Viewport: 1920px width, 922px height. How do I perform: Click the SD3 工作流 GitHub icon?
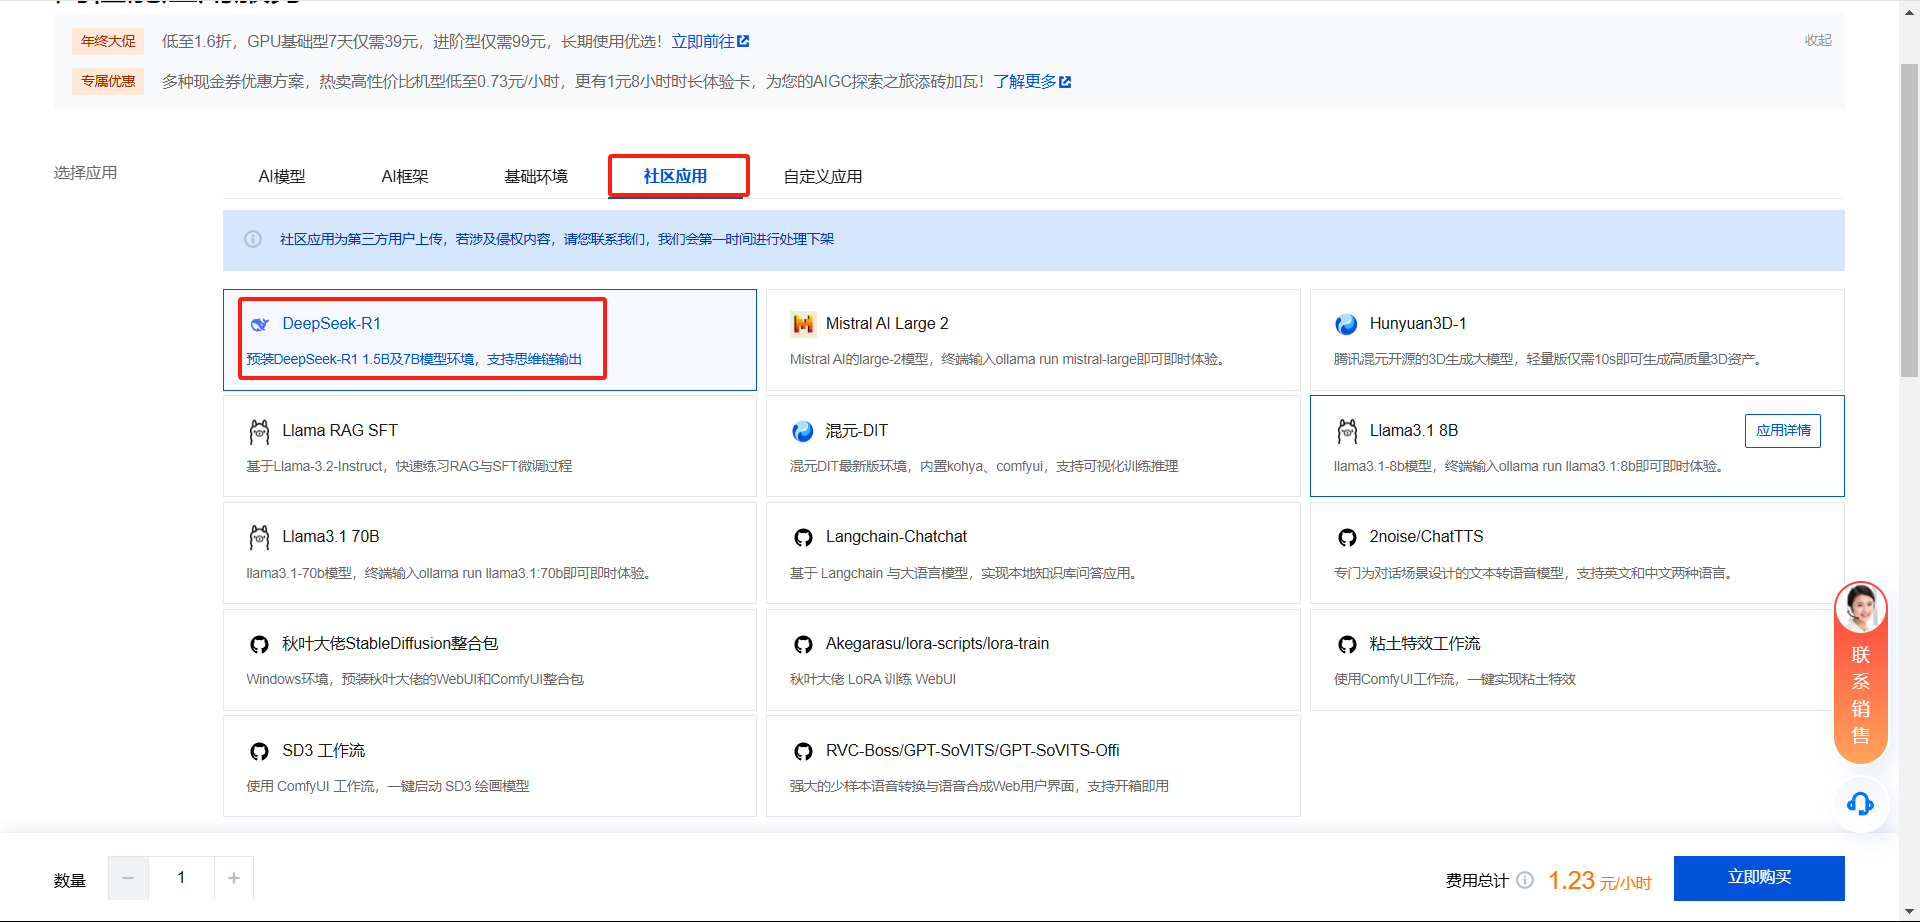point(260,752)
